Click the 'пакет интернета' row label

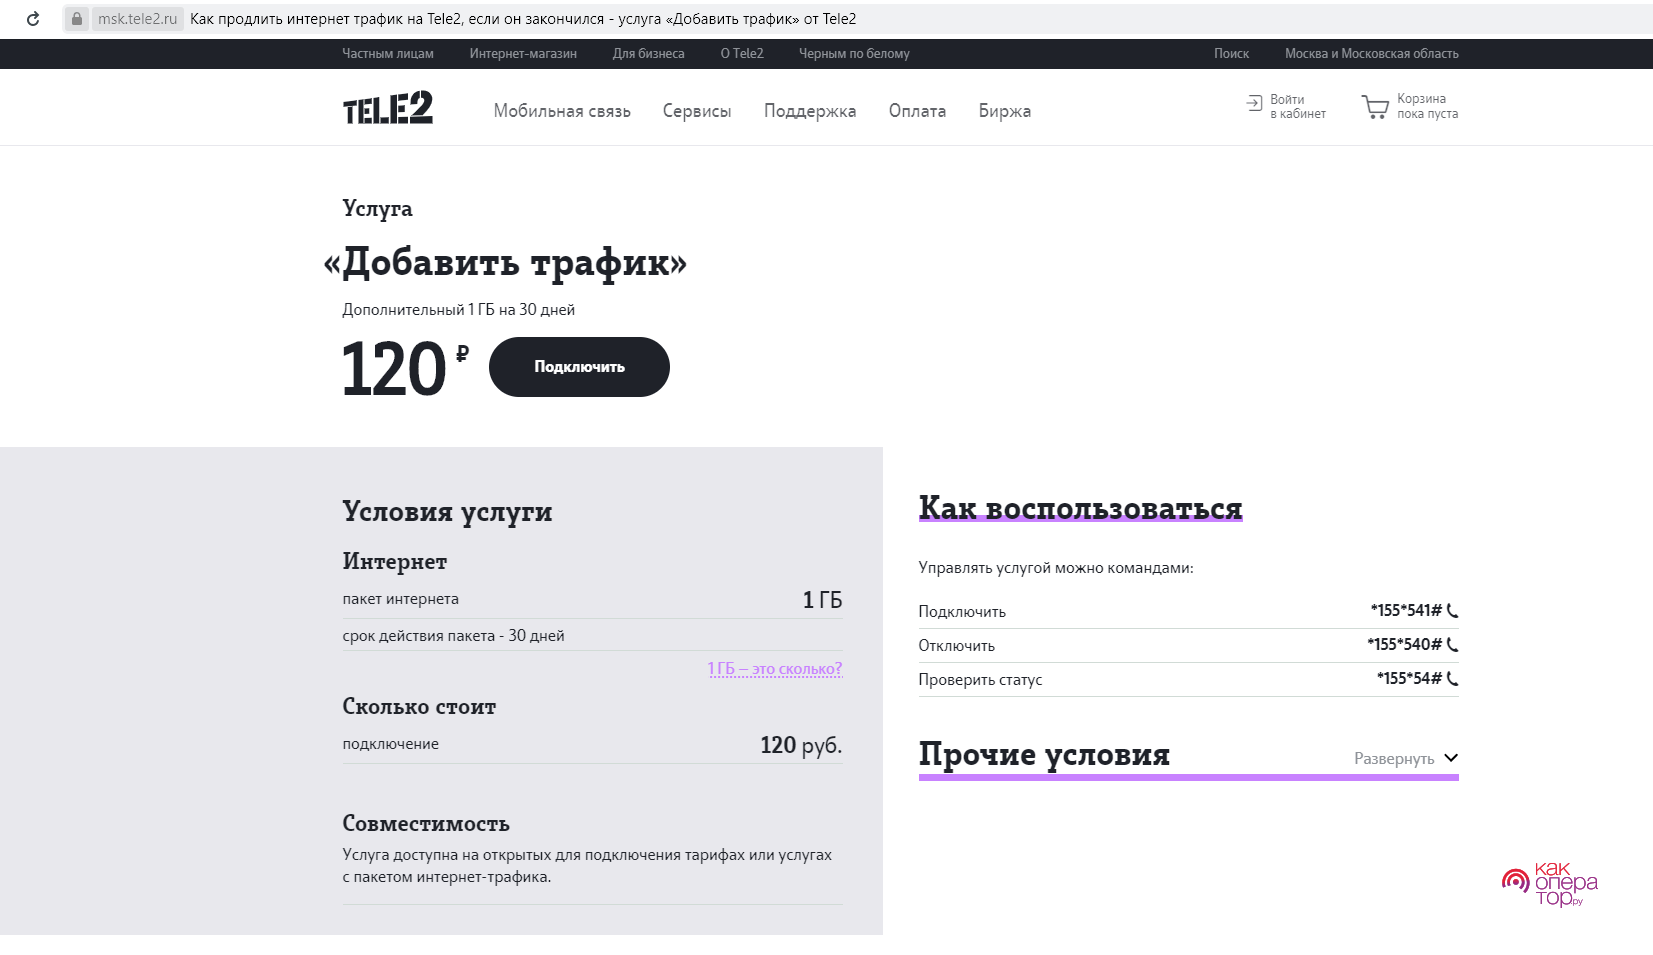[400, 599]
